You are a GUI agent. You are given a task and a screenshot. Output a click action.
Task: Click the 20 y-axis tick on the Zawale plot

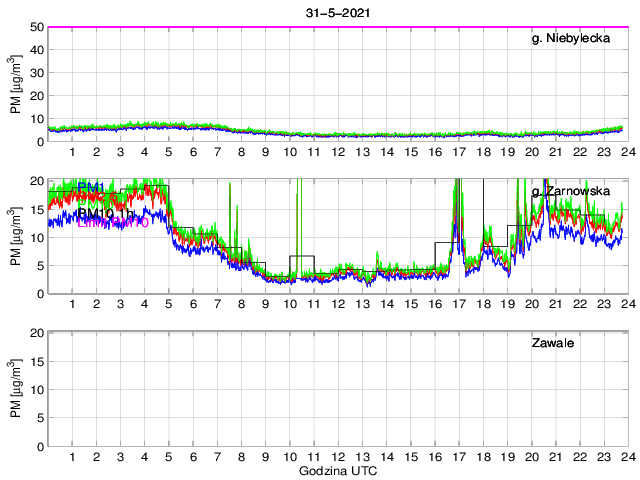(35, 332)
